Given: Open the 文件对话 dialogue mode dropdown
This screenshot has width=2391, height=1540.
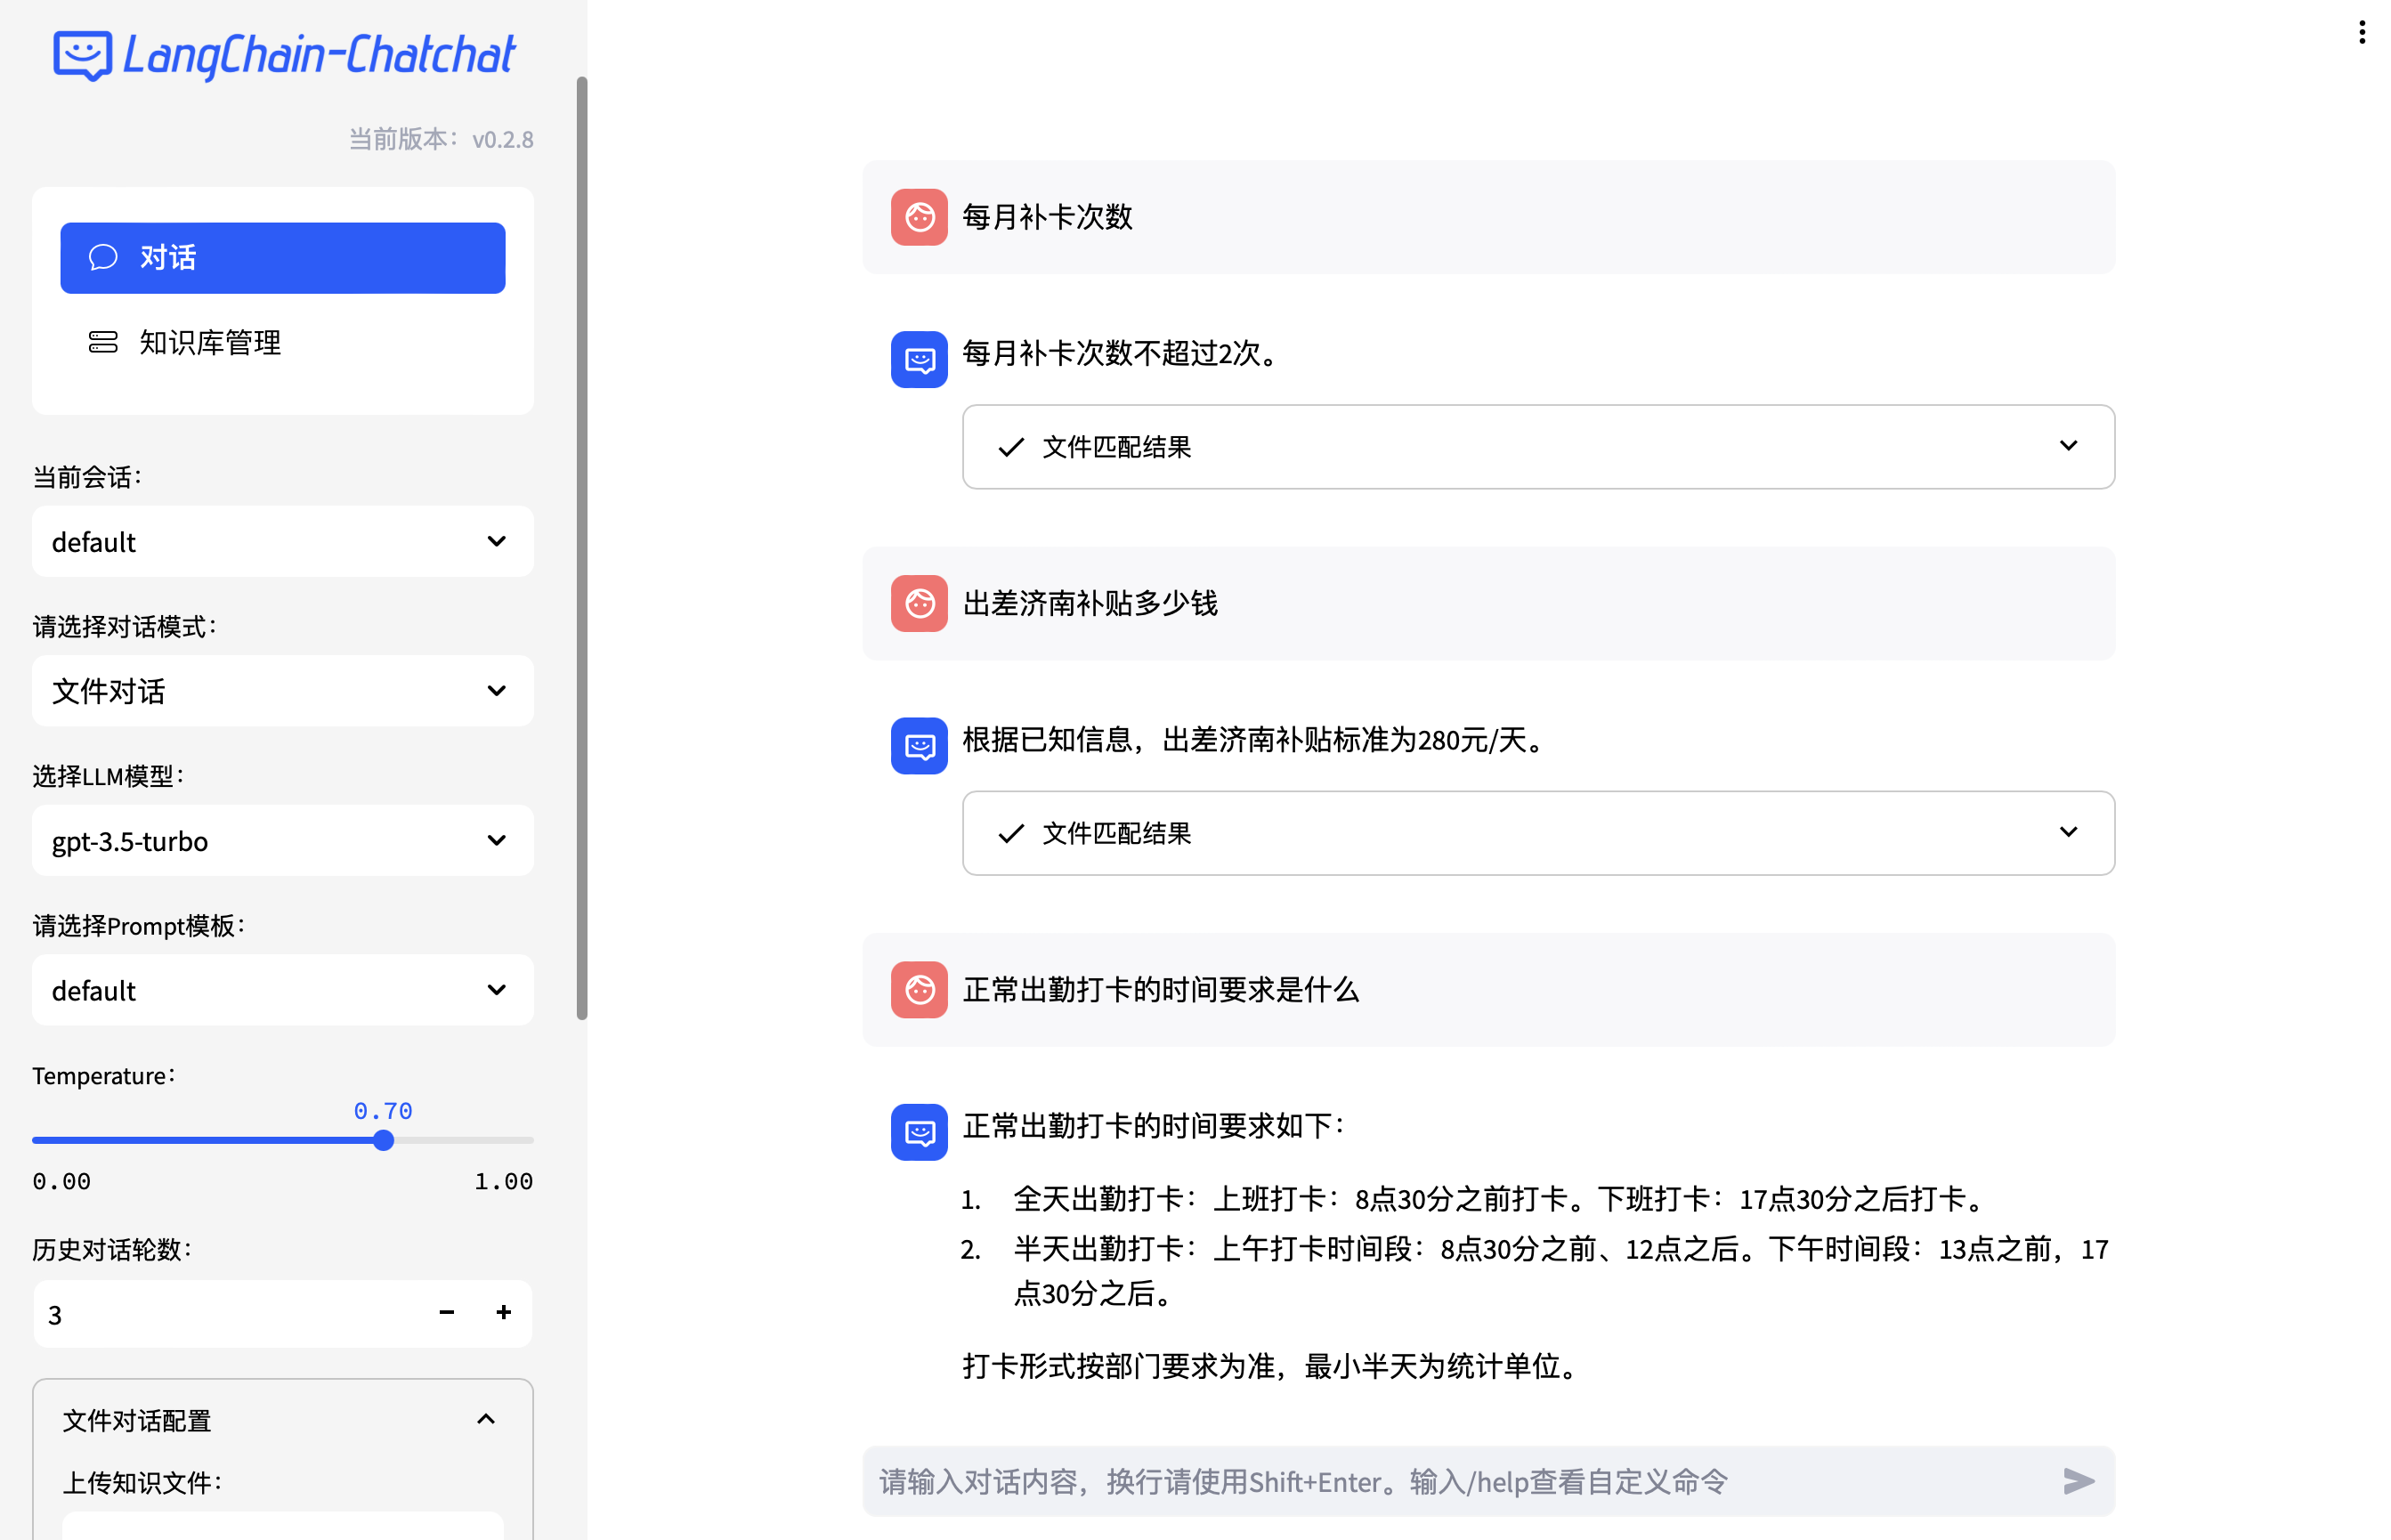Looking at the screenshot, I should [x=282, y=691].
